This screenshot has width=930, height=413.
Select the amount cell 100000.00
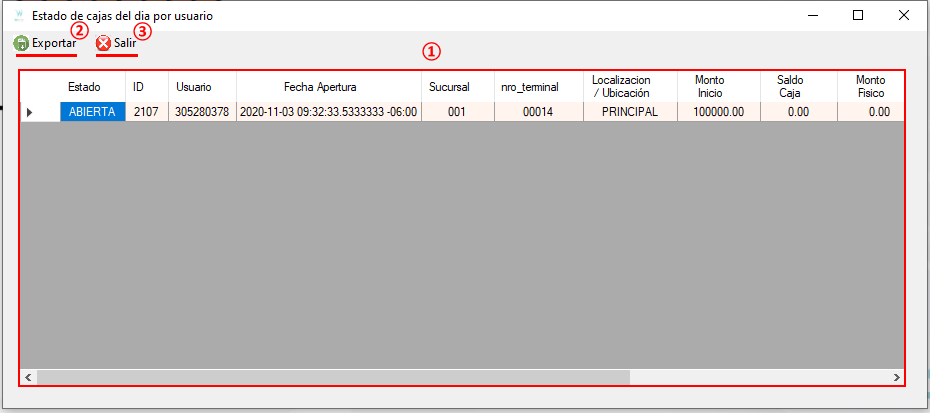pyautogui.click(x=719, y=112)
